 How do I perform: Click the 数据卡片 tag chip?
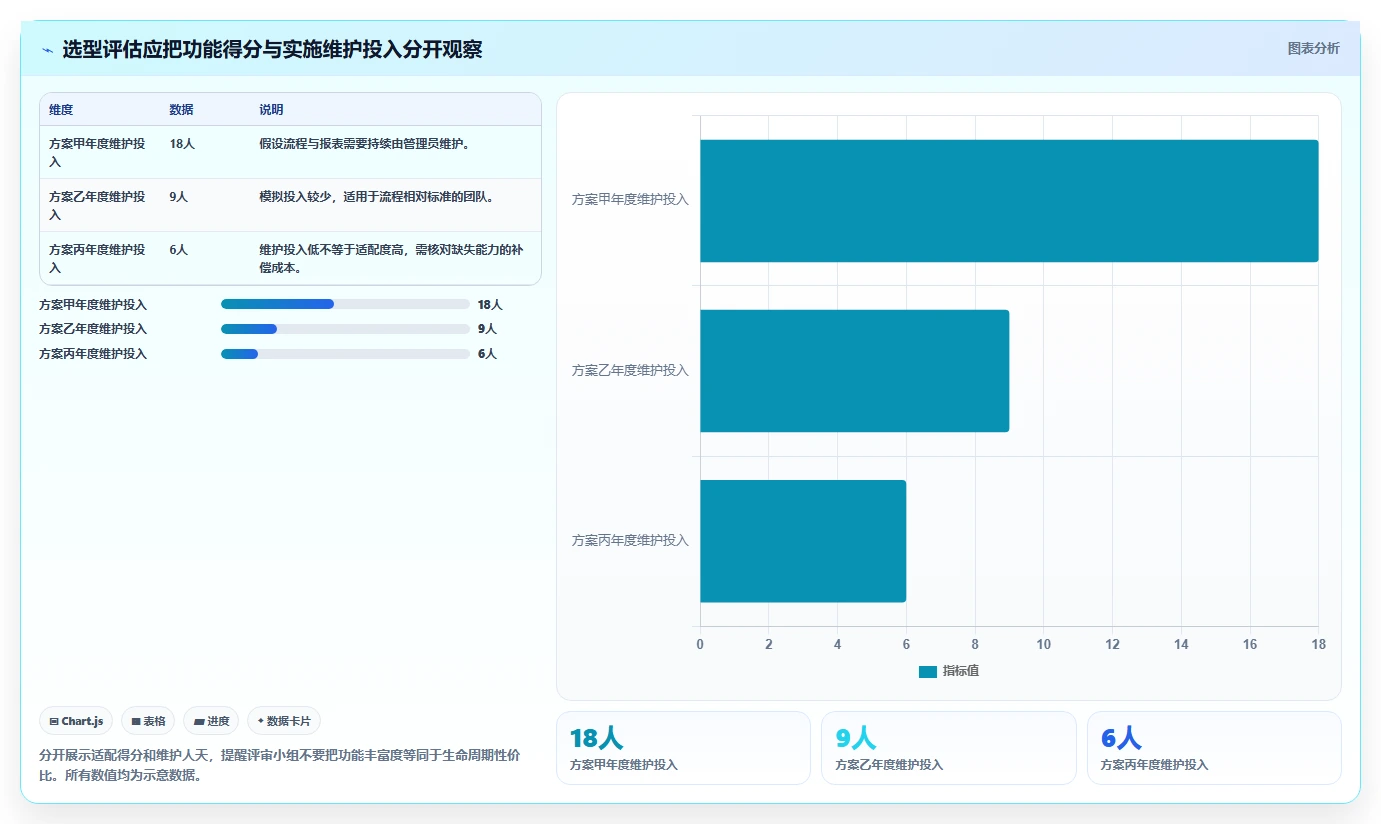click(x=284, y=721)
